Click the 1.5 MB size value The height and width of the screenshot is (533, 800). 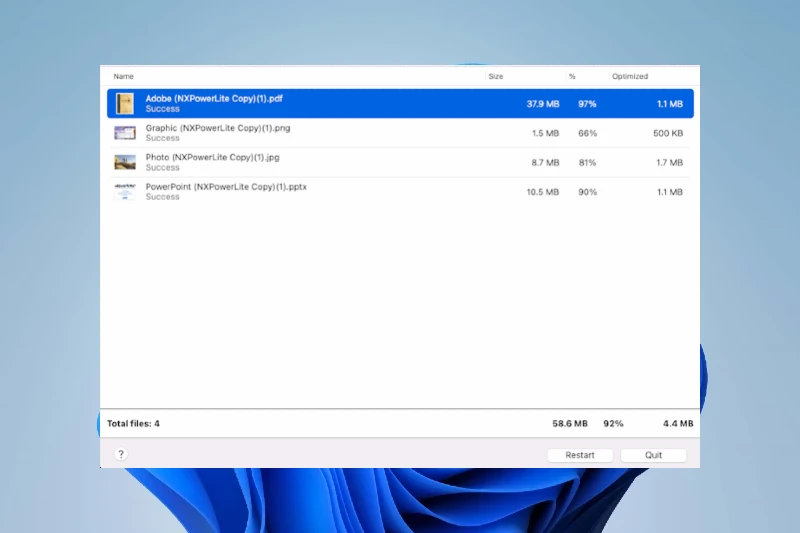pos(545,133)
